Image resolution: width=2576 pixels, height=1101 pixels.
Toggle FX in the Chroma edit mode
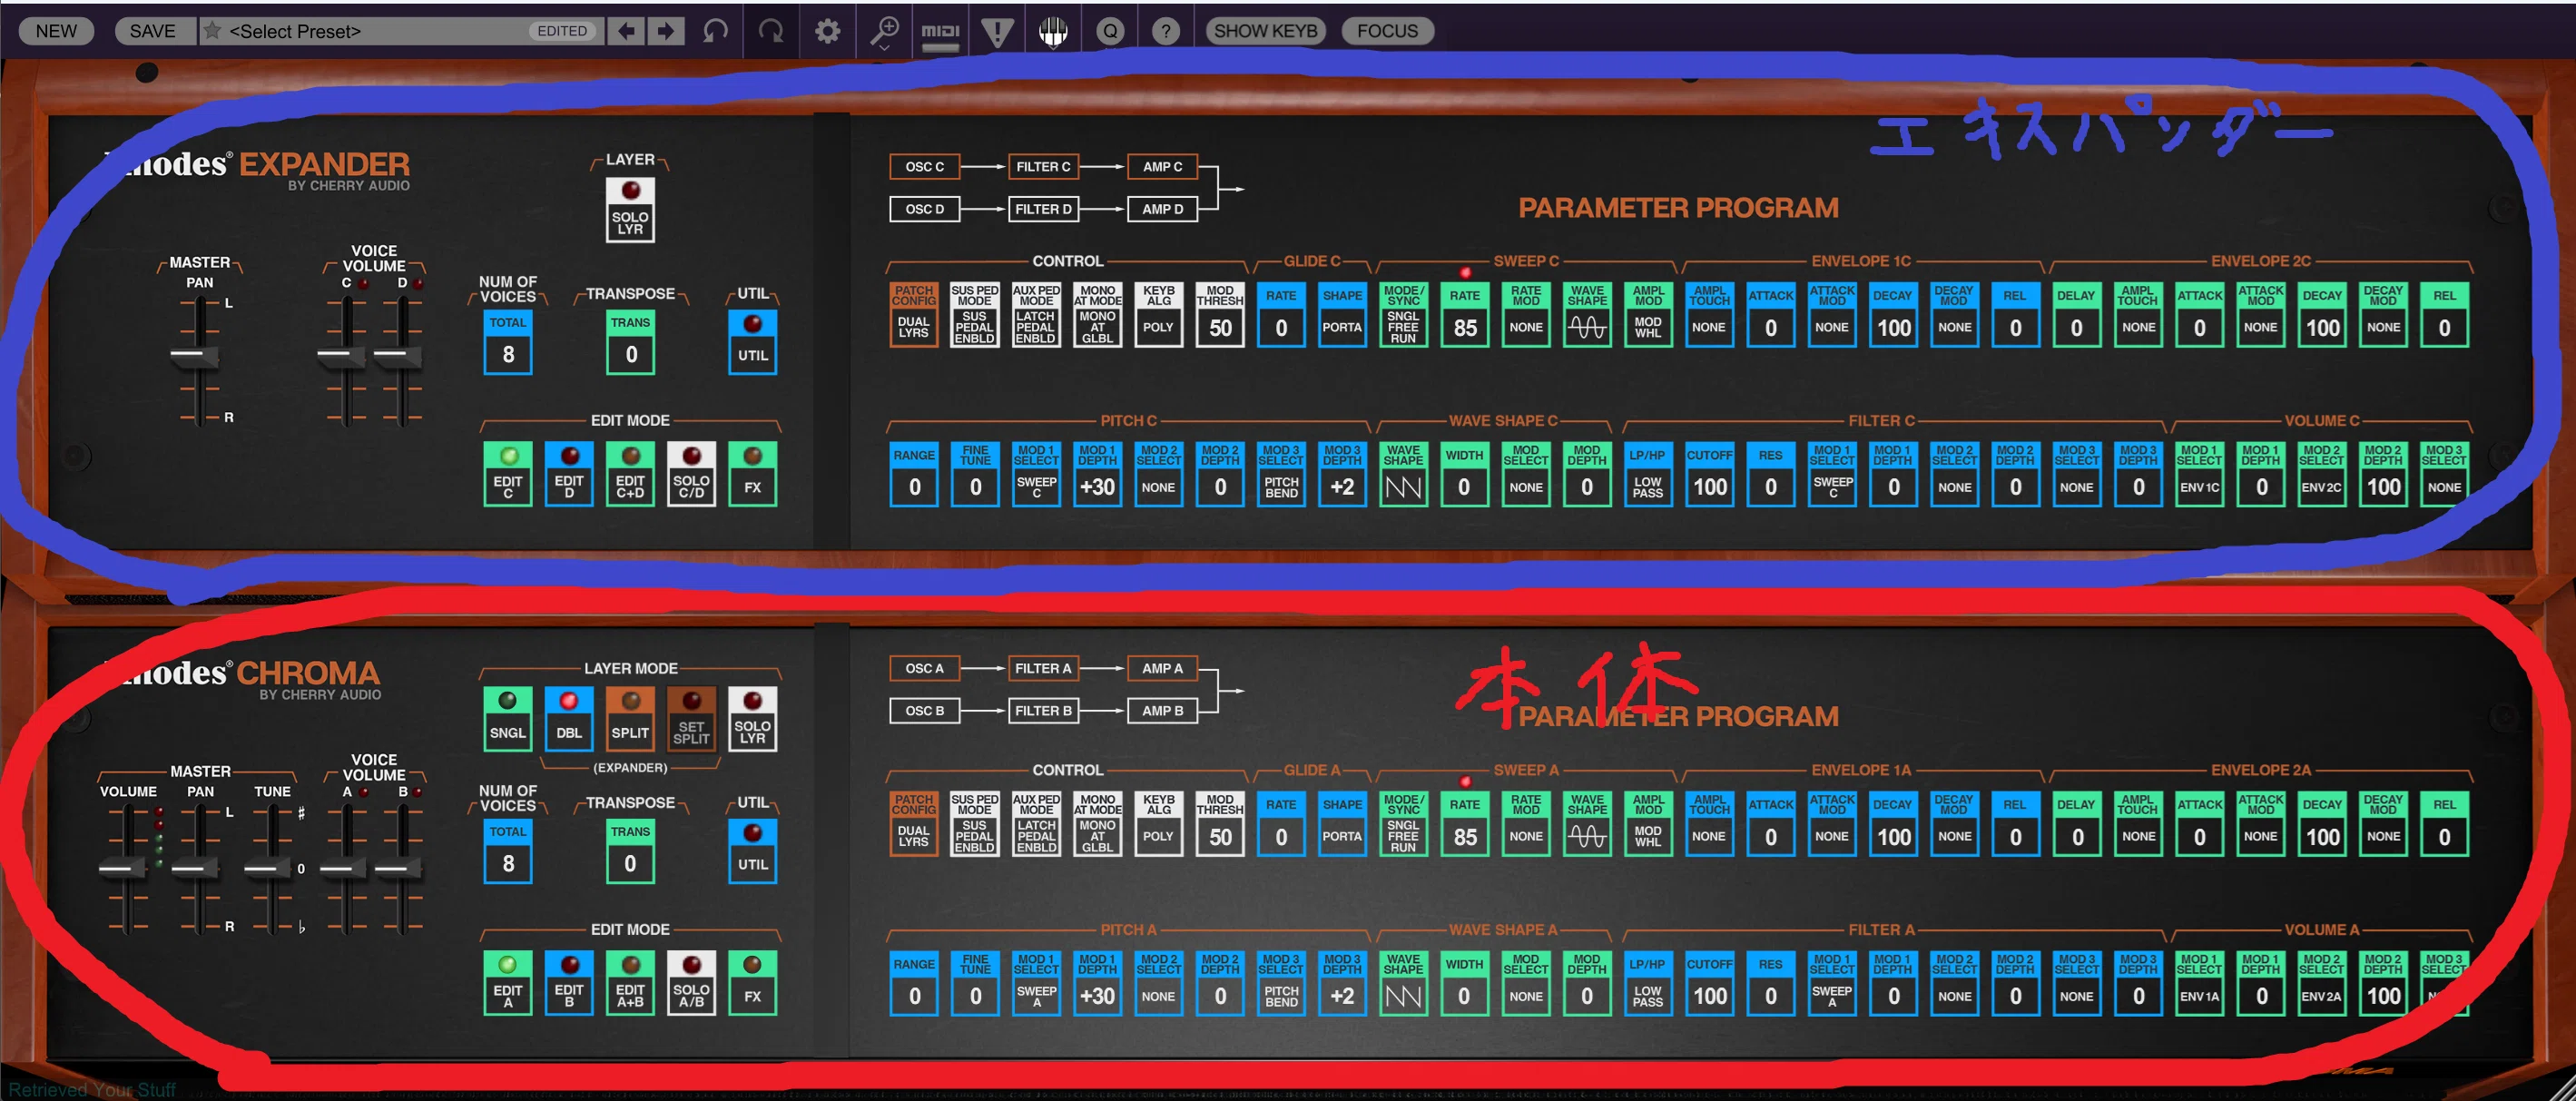coord(752,983)
